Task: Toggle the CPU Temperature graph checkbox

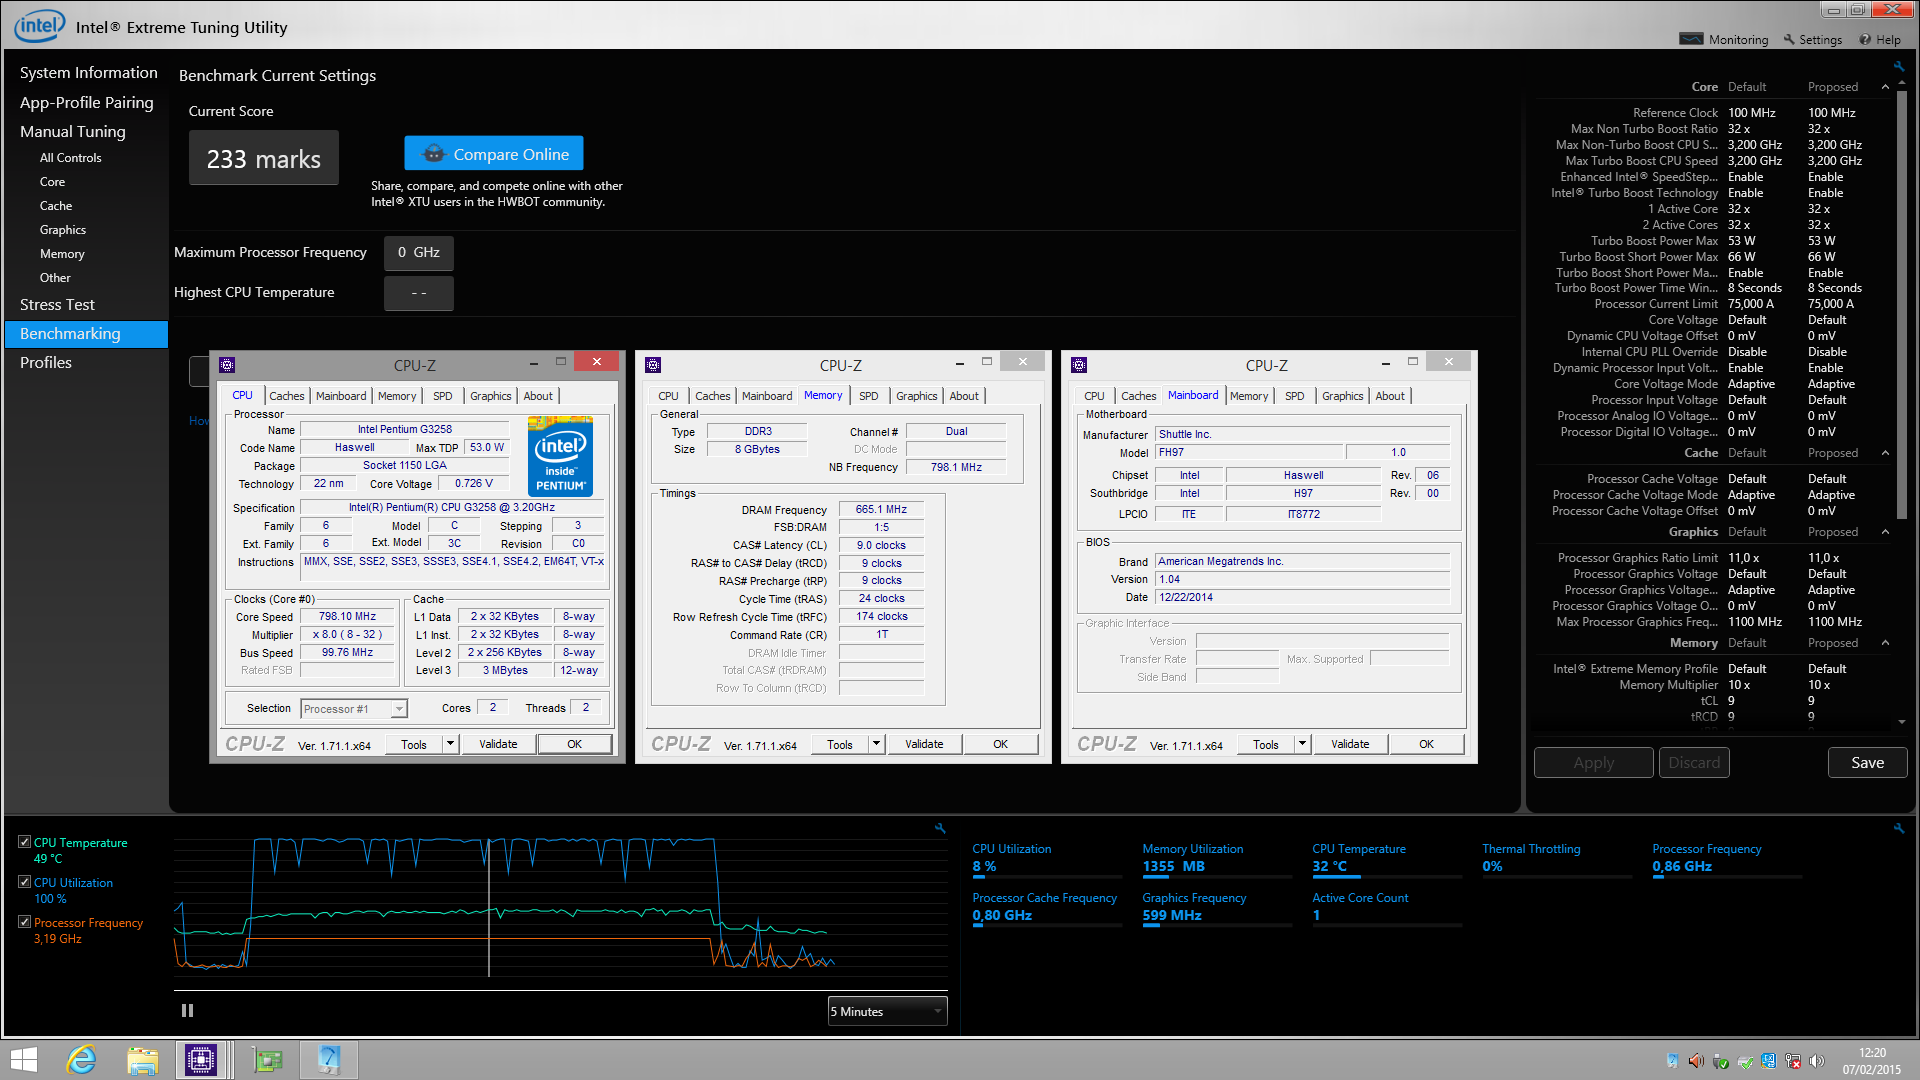Action: 25,842
